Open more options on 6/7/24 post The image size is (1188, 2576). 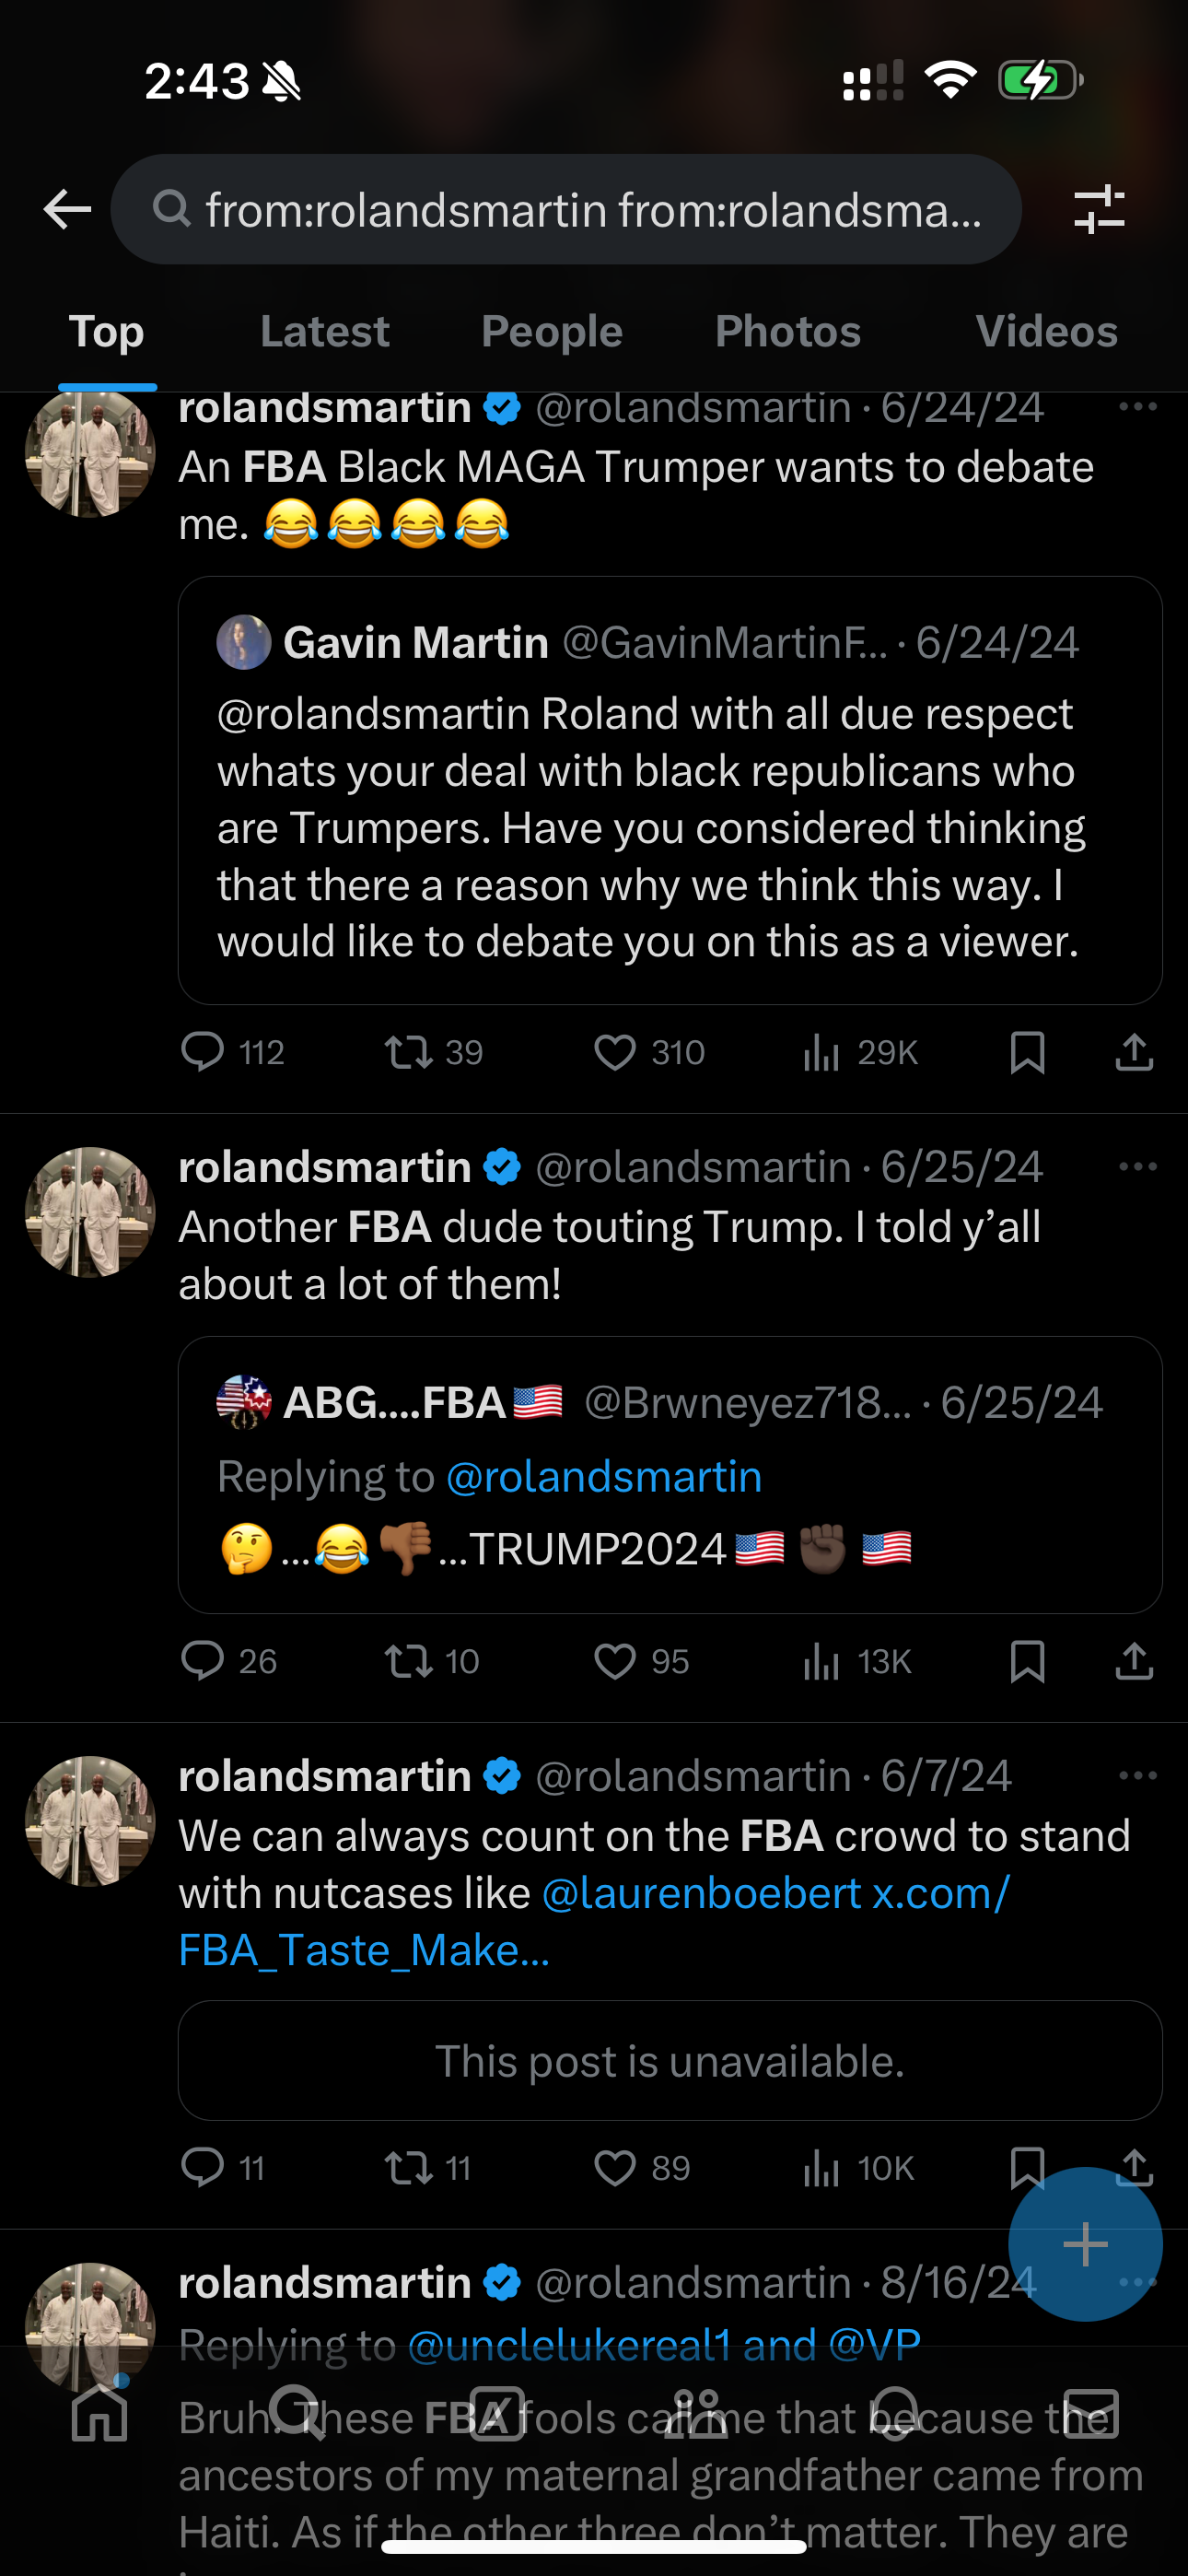click(1138, 1776)
